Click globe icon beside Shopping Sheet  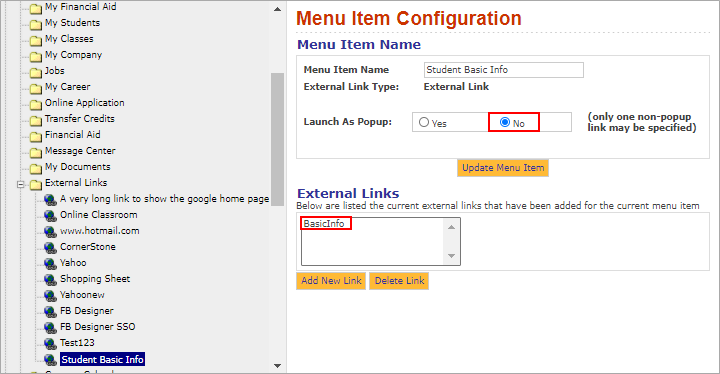click(x=50, y=279)
